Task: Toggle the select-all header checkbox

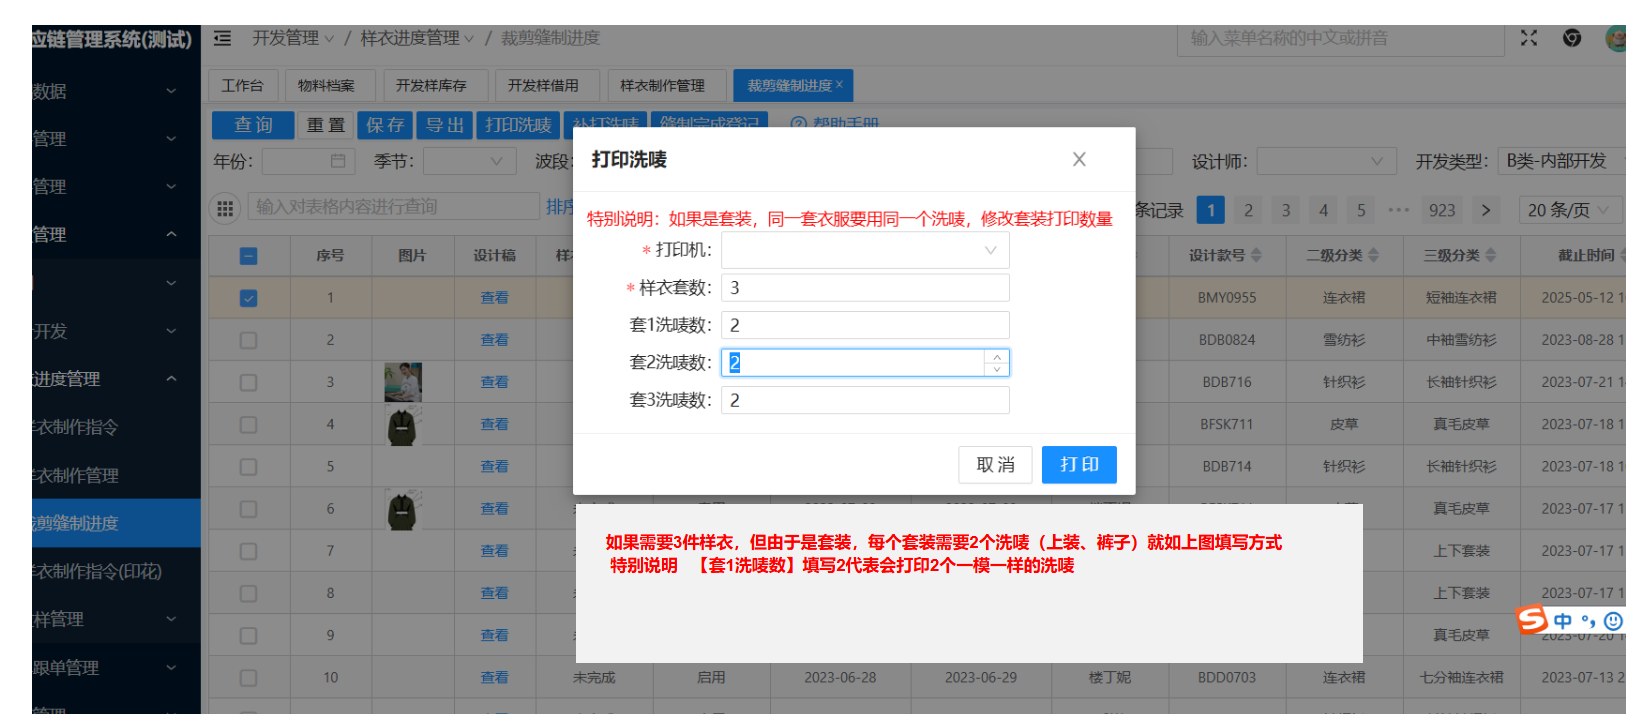Action: coord(249,256)
